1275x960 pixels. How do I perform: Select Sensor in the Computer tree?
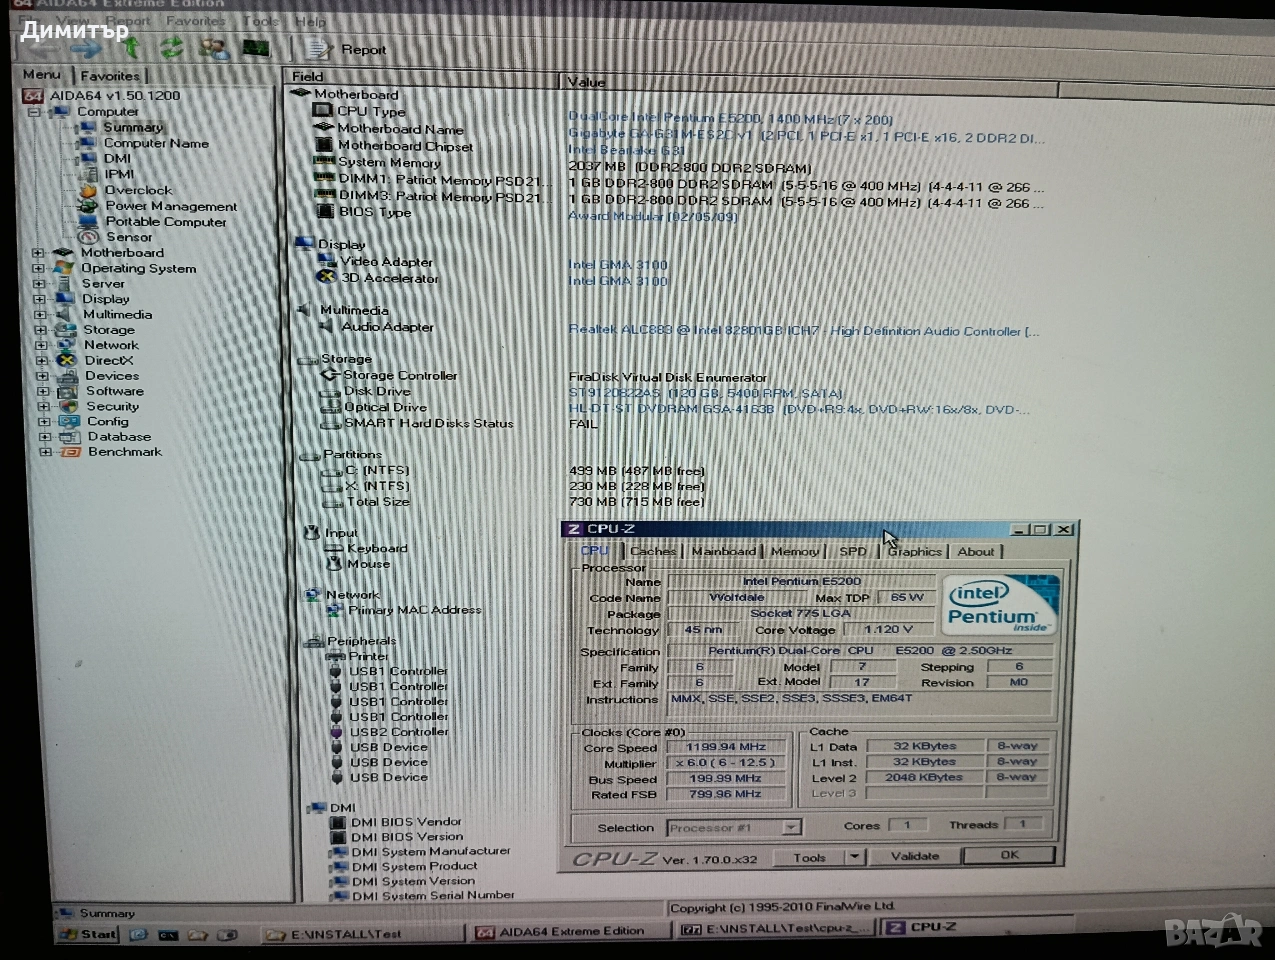(x=128, y=237)
